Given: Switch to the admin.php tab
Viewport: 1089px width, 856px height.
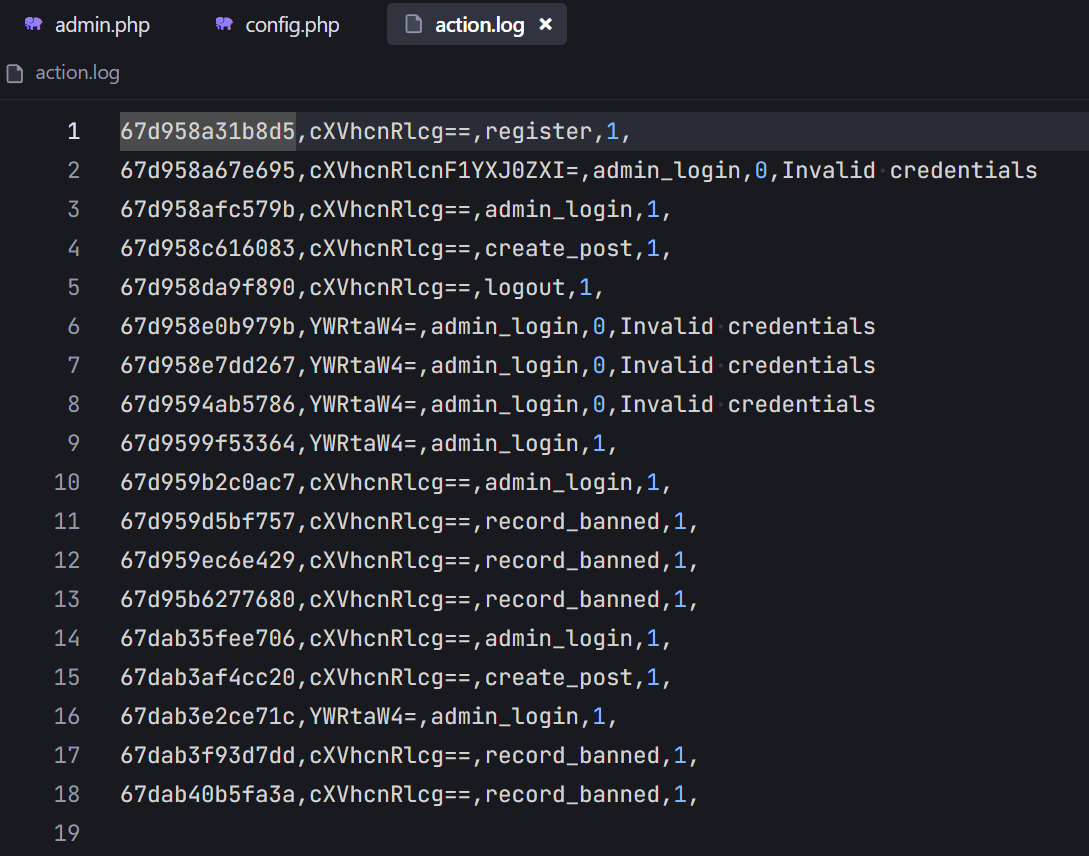Looking at the screenshot, I should point(101,25).
